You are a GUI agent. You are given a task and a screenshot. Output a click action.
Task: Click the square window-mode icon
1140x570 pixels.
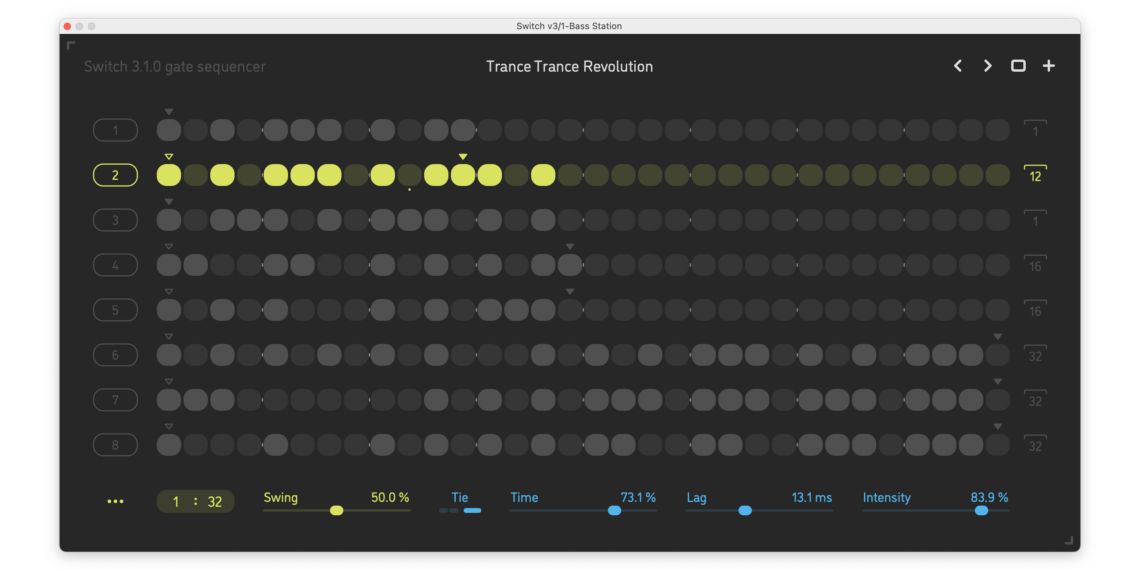coord(1018,66)
